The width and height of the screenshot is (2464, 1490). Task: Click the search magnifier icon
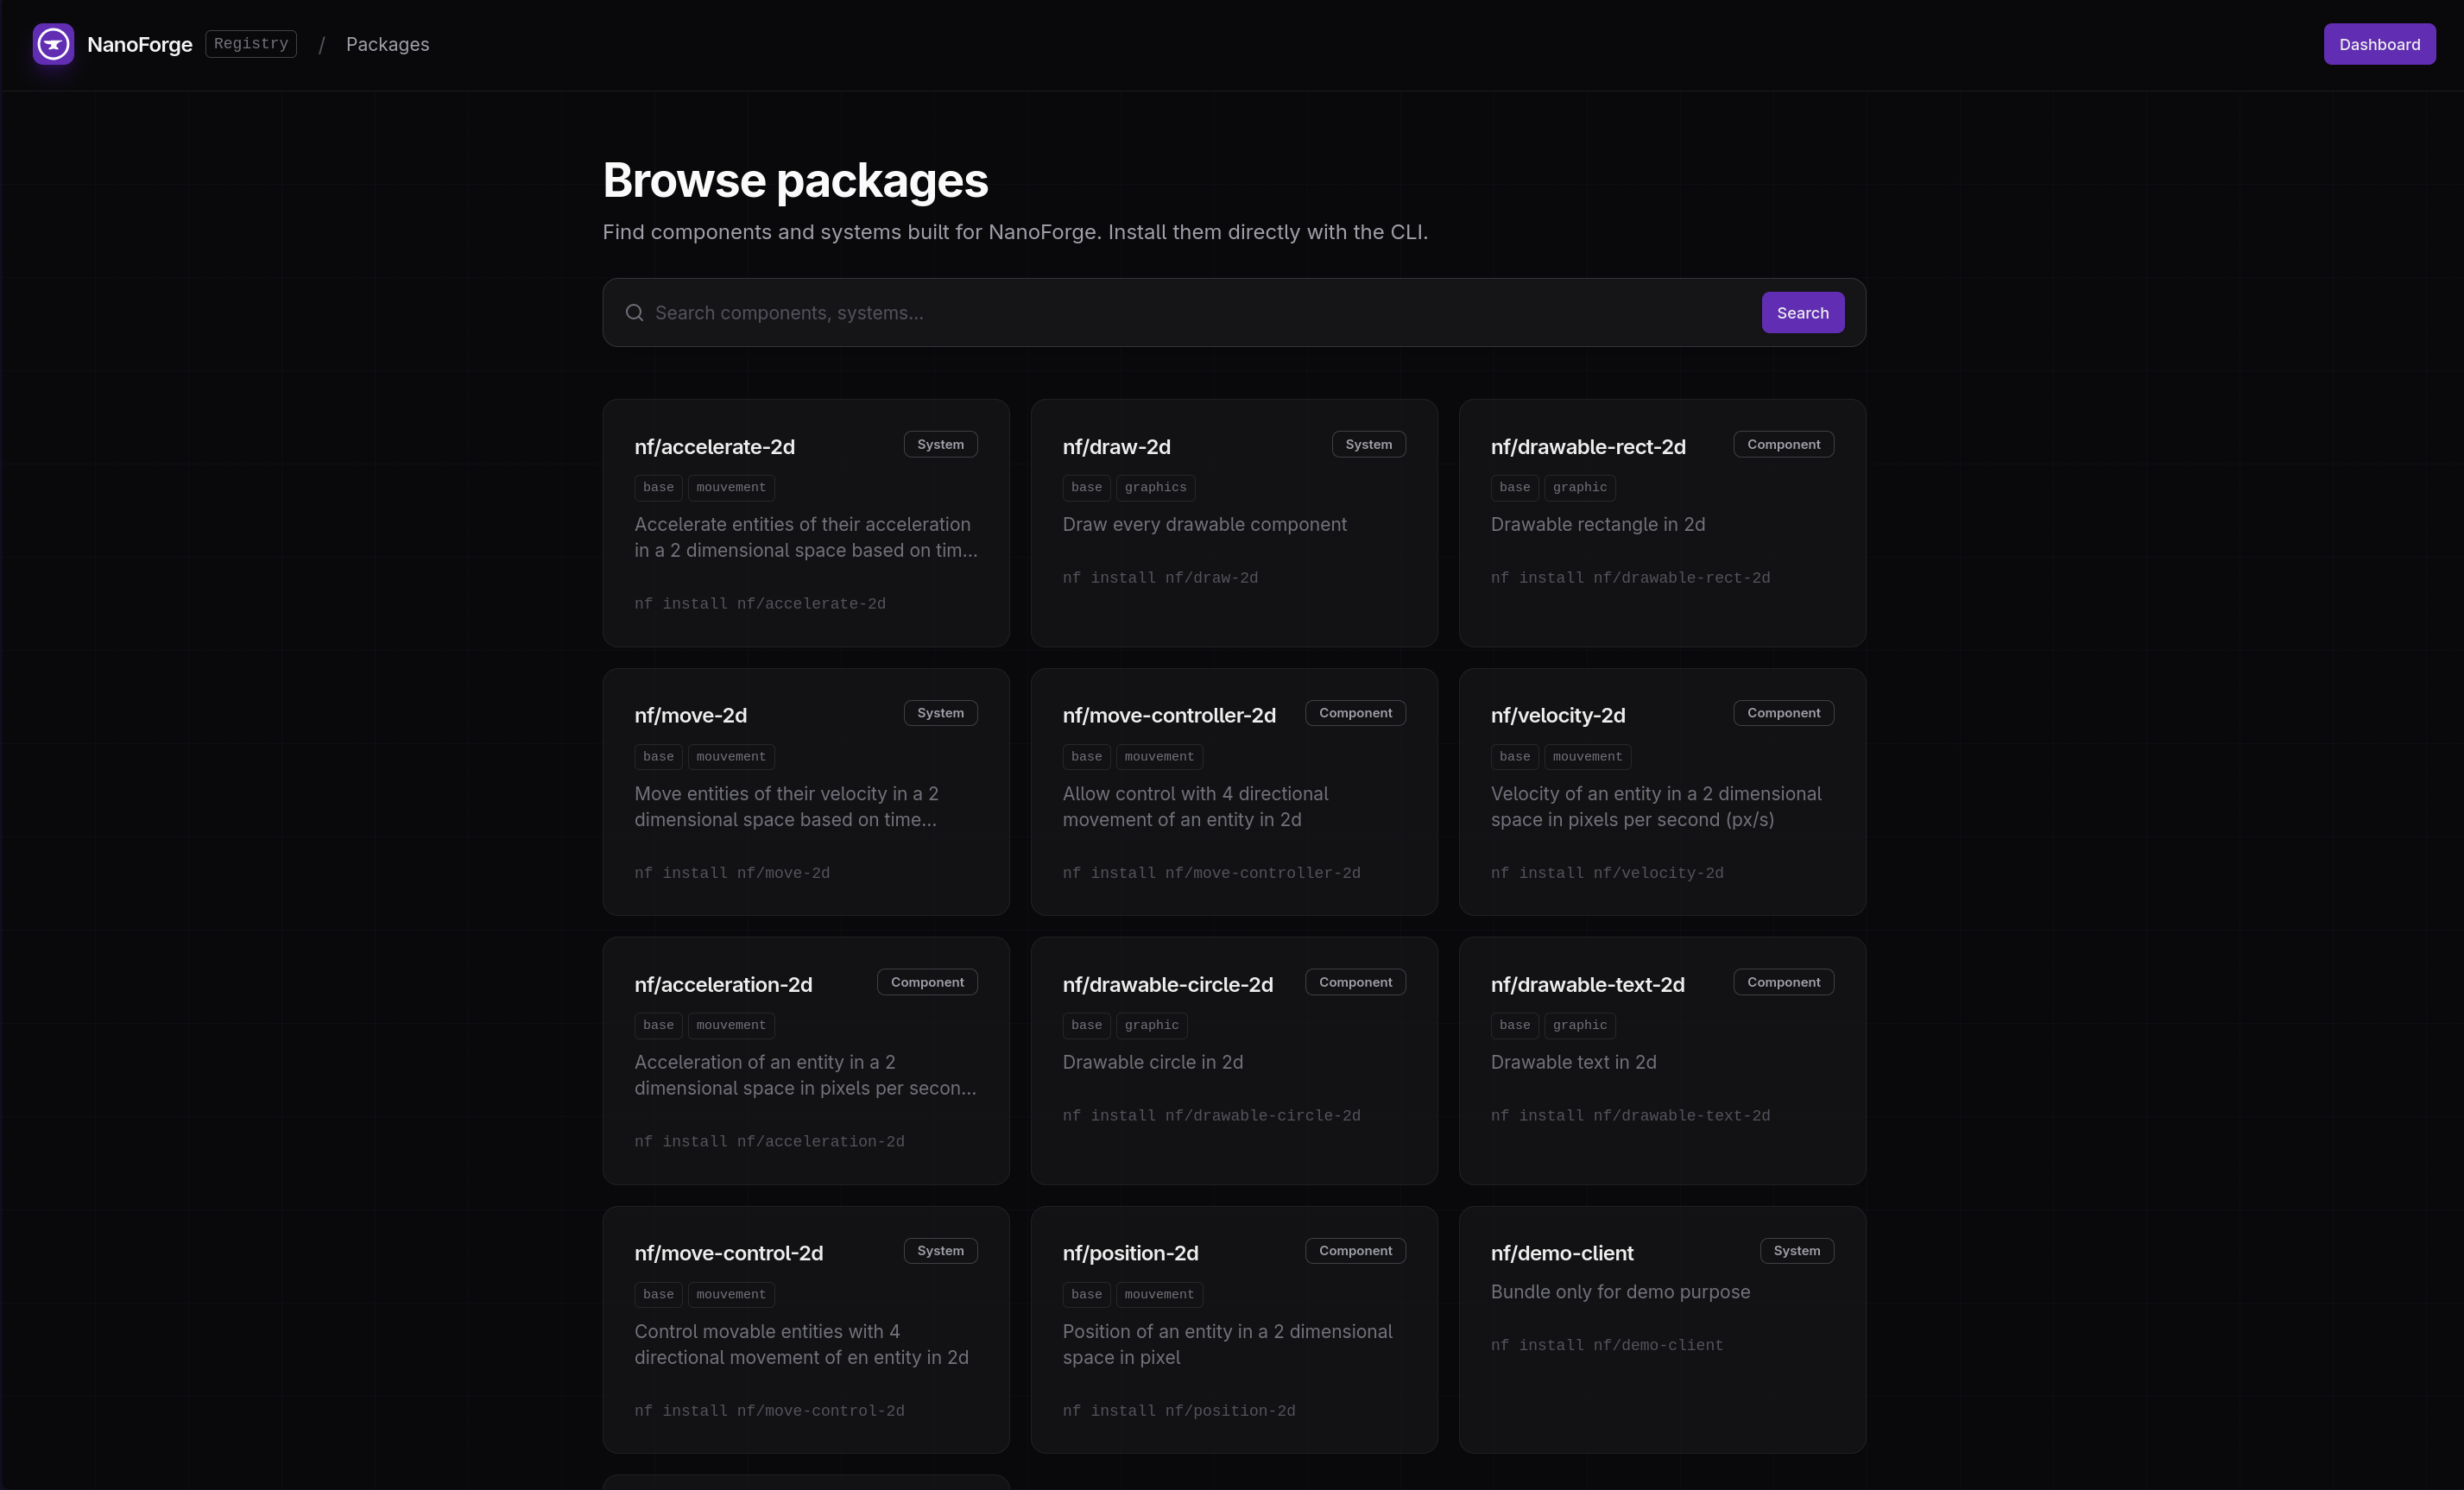click(x=634, y=313)
